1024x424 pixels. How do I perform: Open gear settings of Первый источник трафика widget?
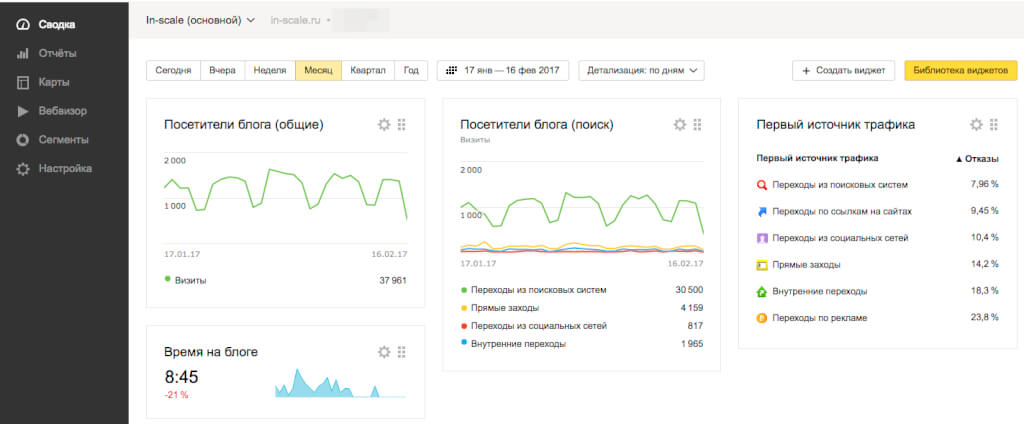(x=976, y=125)
